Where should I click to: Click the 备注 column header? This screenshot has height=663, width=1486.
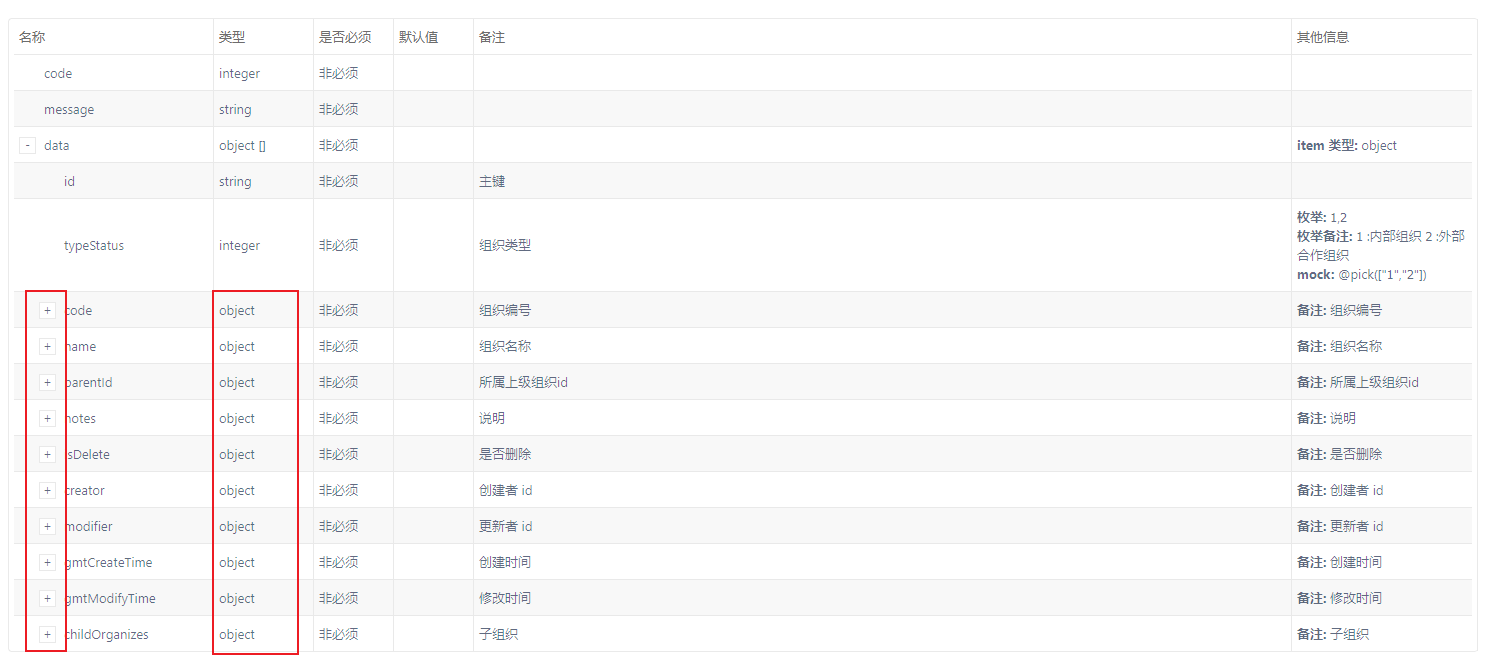pos(492,36)
